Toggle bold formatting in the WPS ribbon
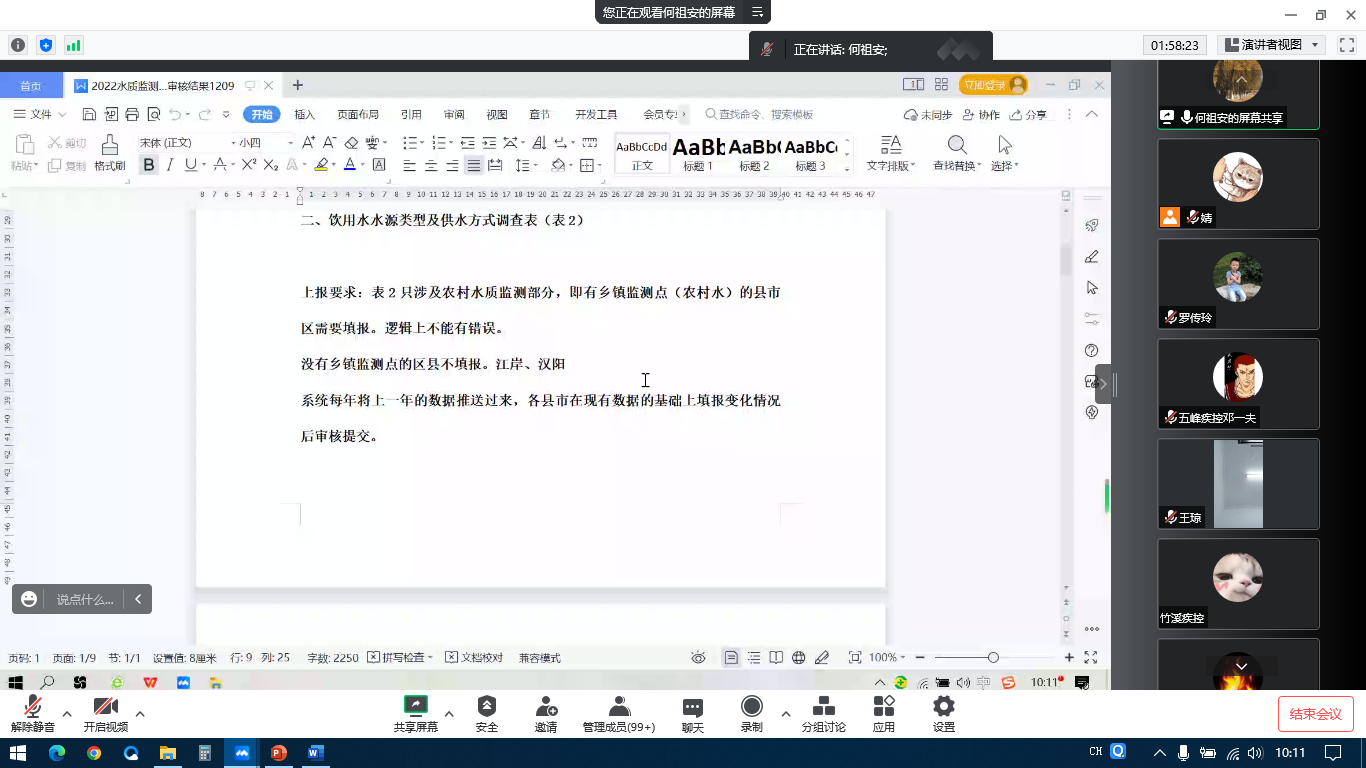 tap(149, 165)
